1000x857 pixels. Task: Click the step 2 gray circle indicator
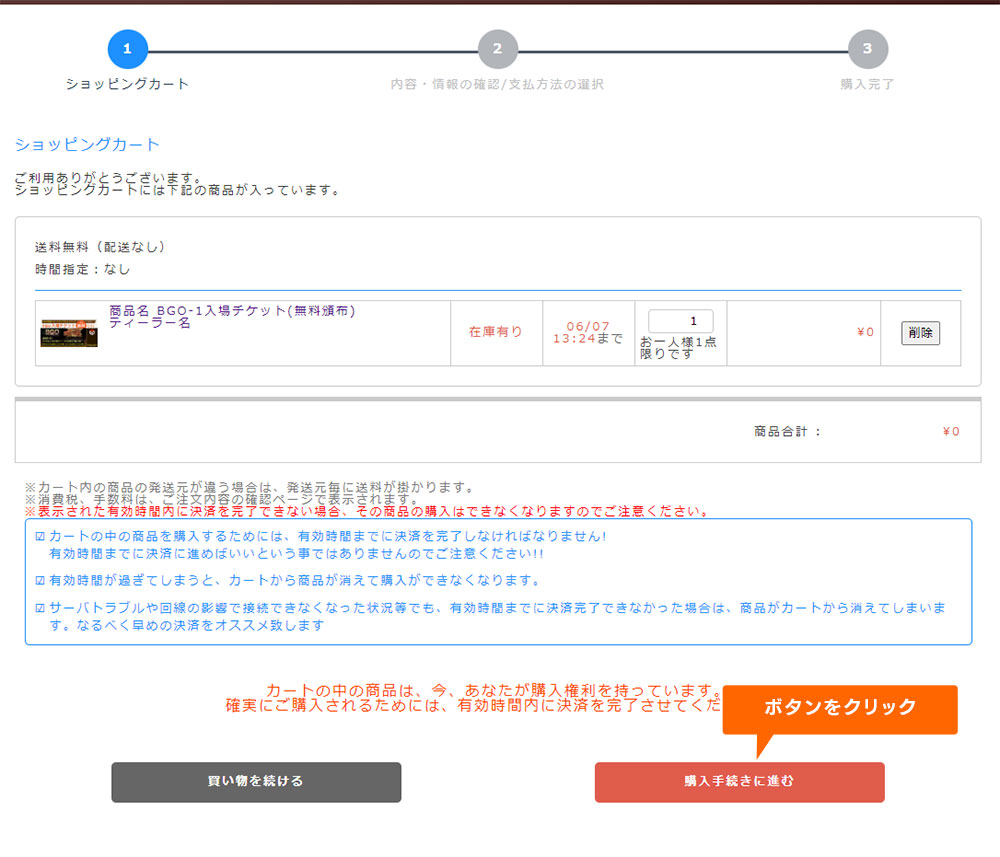[x=497, y=49]
